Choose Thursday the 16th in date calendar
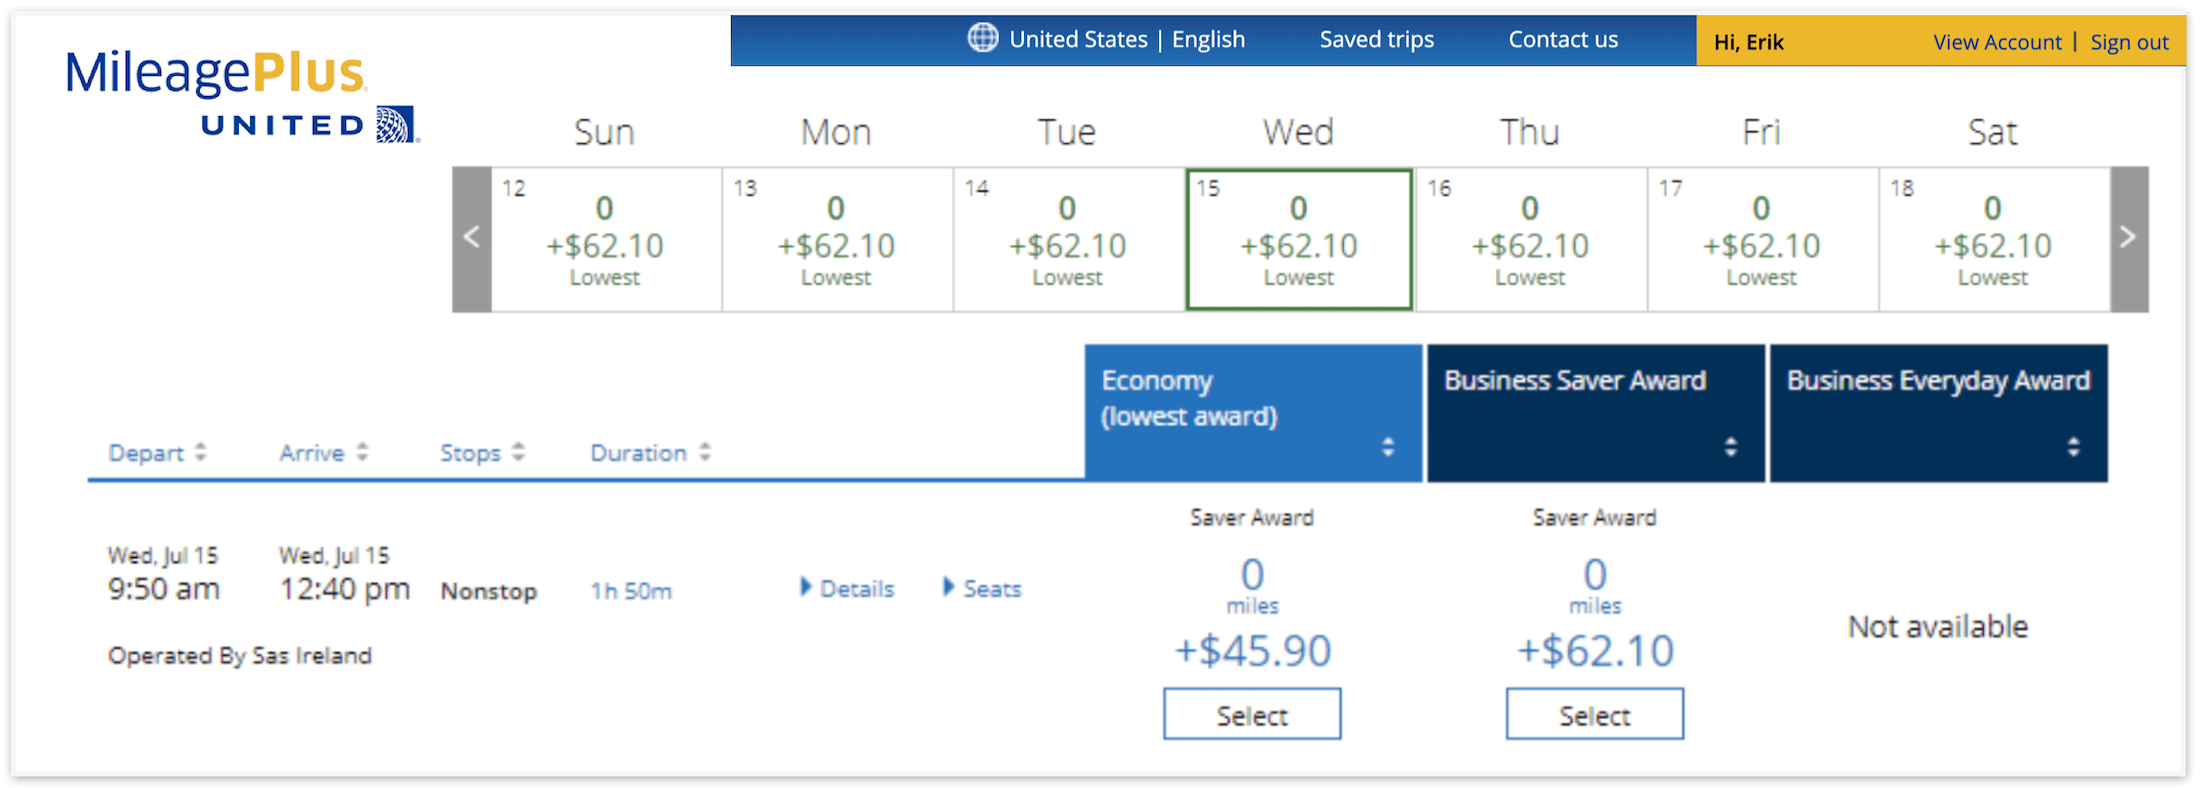This screenshot has height=788, width=2200. pyautogui.click(x=1531, y=239)
